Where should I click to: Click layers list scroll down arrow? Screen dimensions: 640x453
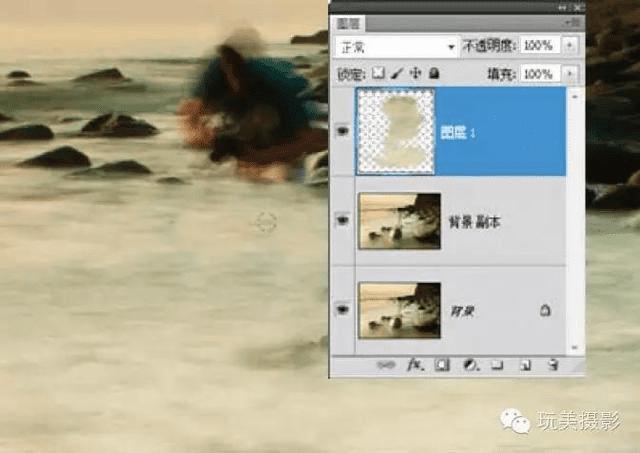click(575, 348)
